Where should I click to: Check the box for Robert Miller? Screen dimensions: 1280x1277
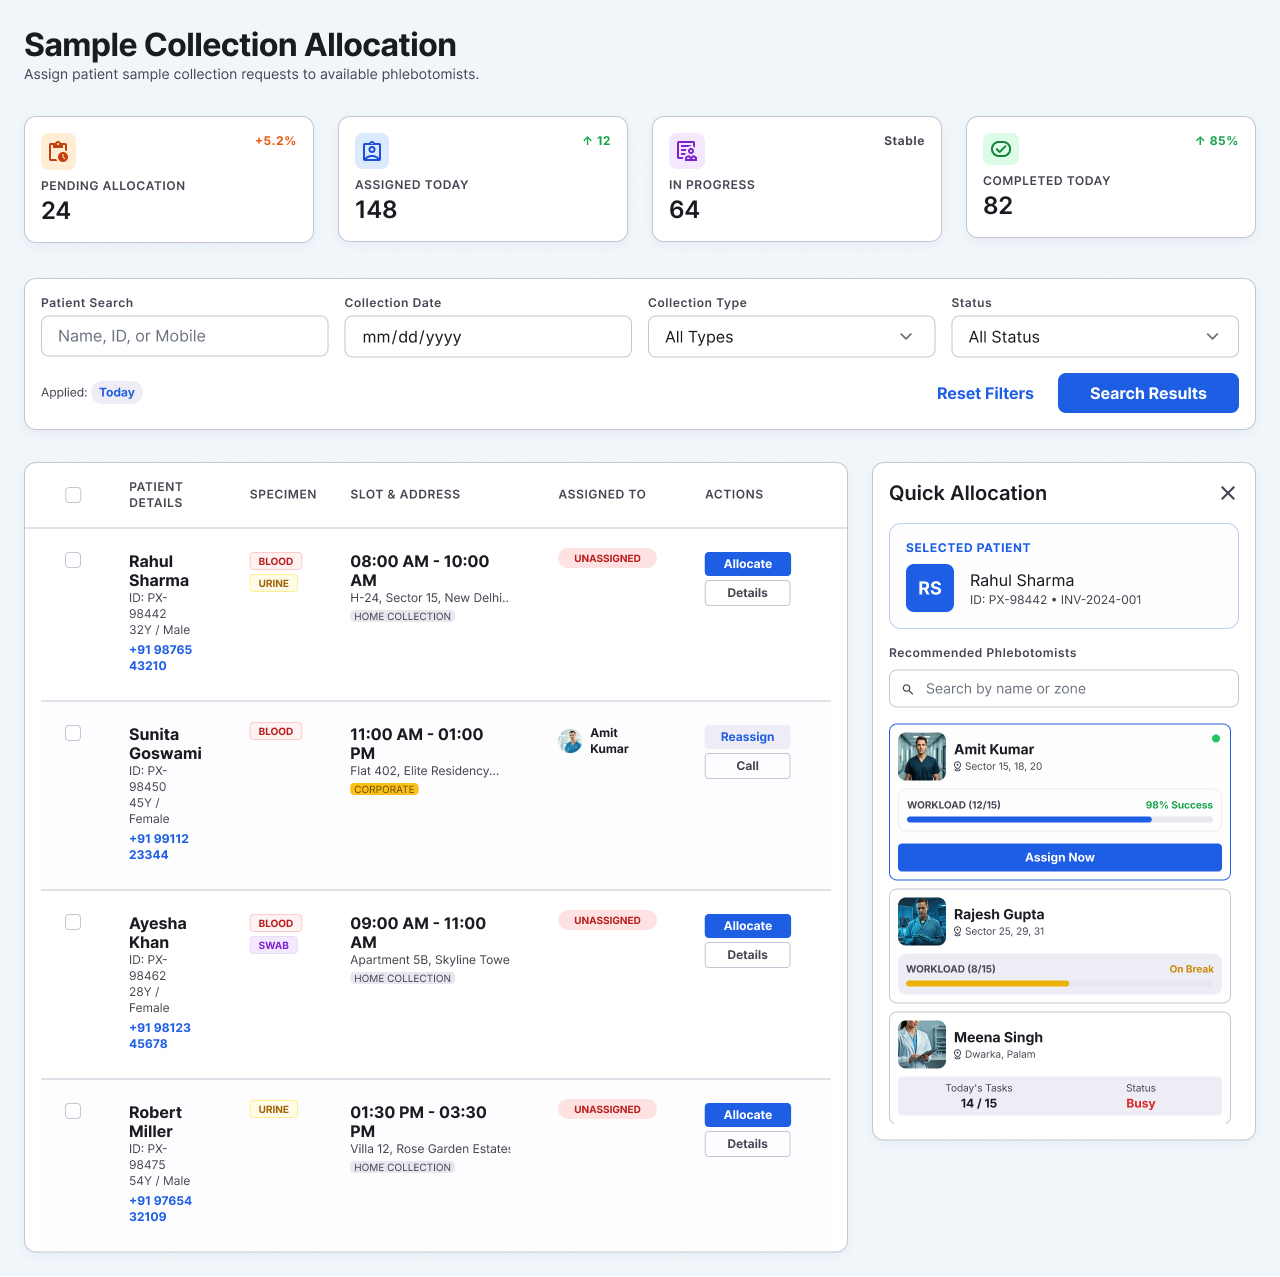(73, 1111)
